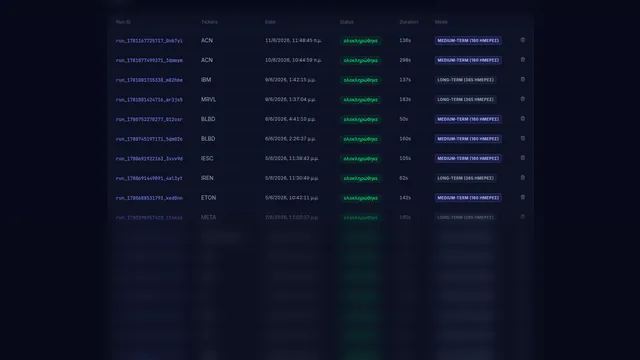Click the date 5/6/2026, 10:42:11
The height and width of the screenshot is (360, 640).
[x=291, y=198]
